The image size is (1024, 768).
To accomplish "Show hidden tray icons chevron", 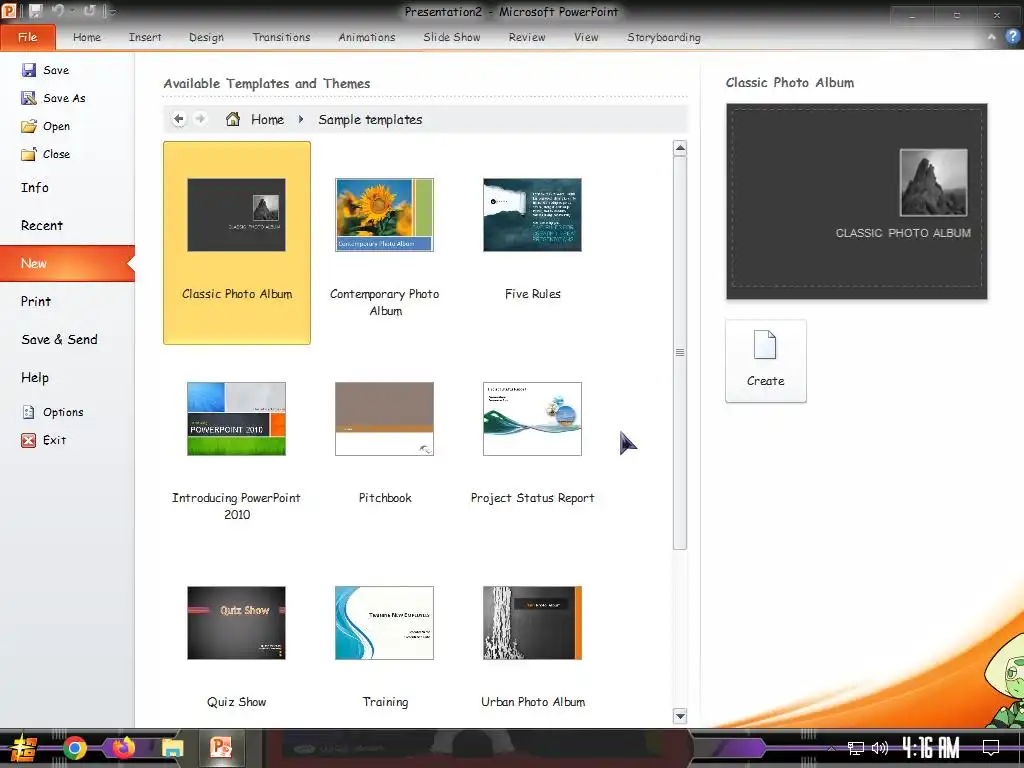I will pos(831,748).
